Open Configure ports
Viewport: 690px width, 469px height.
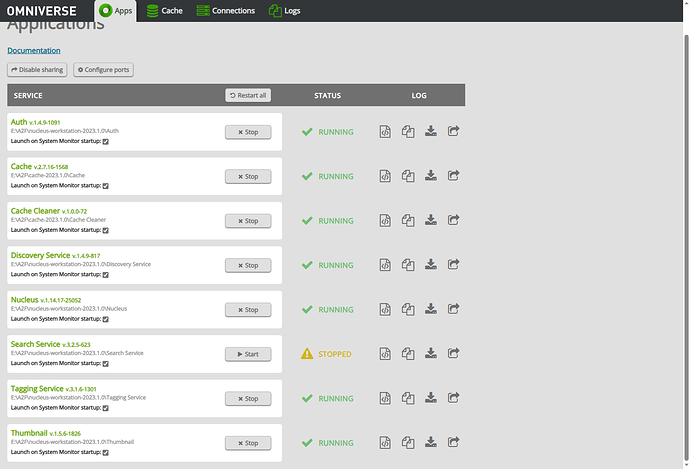click(x=103, y=70)
